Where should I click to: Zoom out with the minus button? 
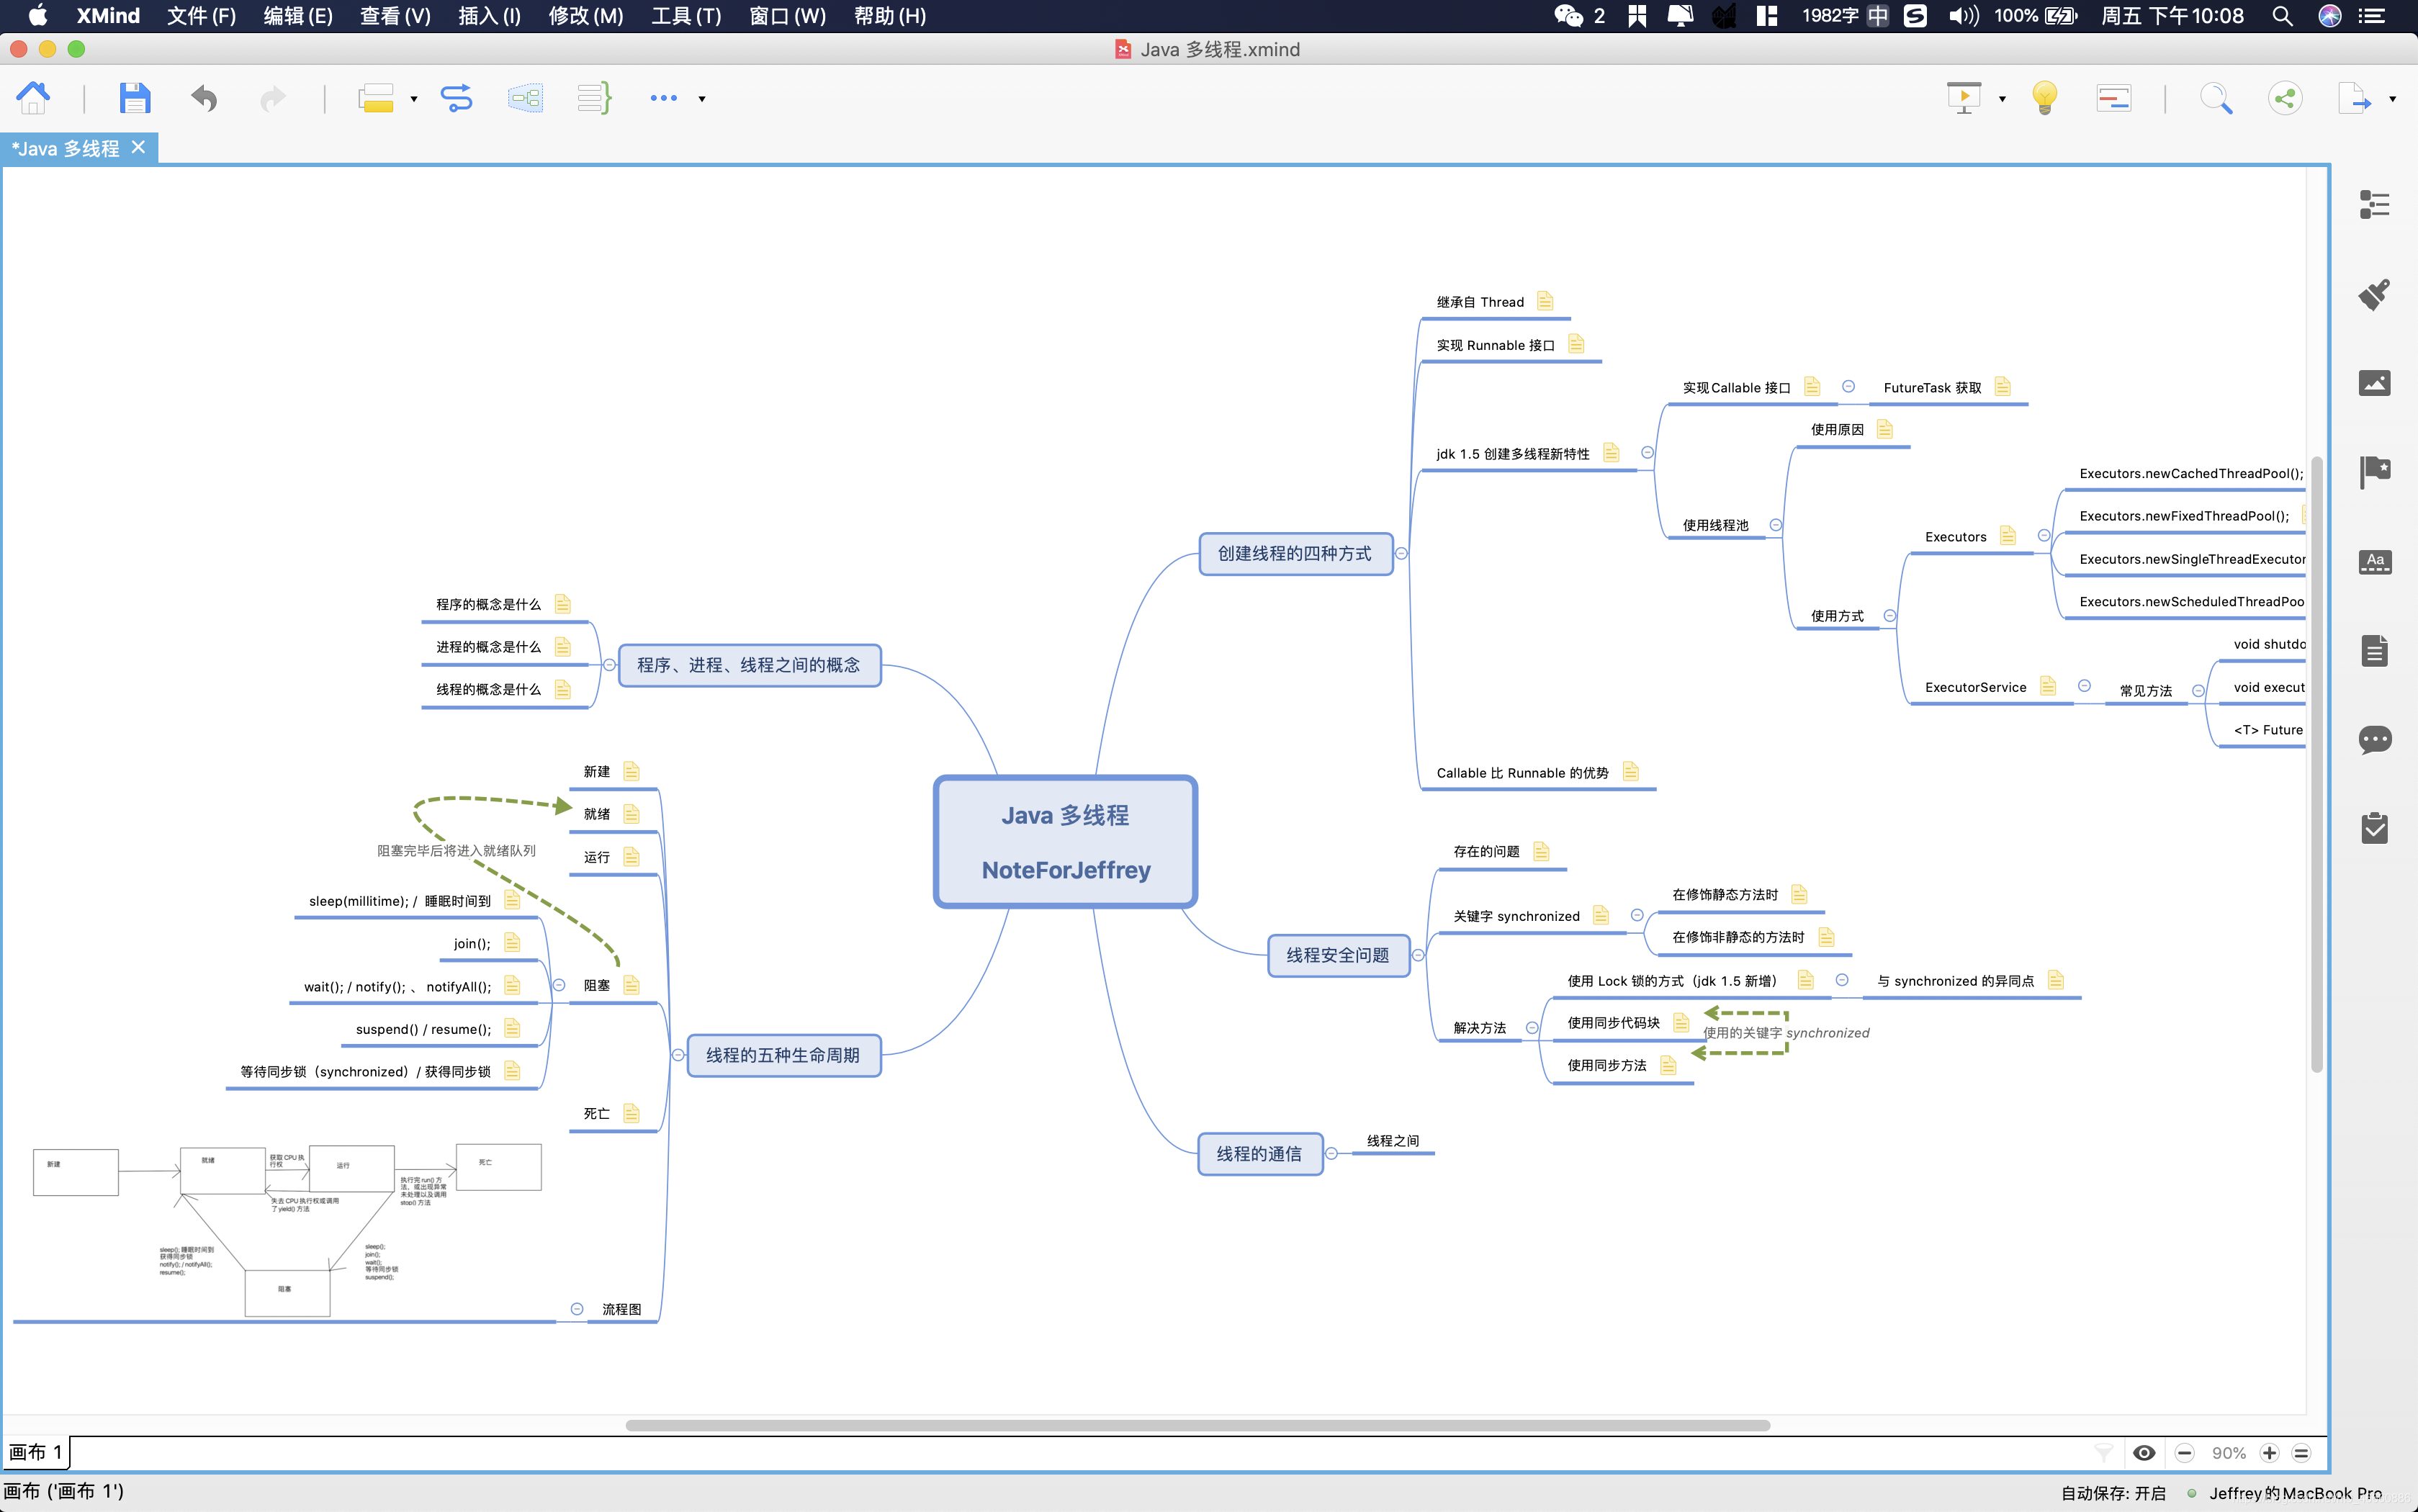2184,1453
